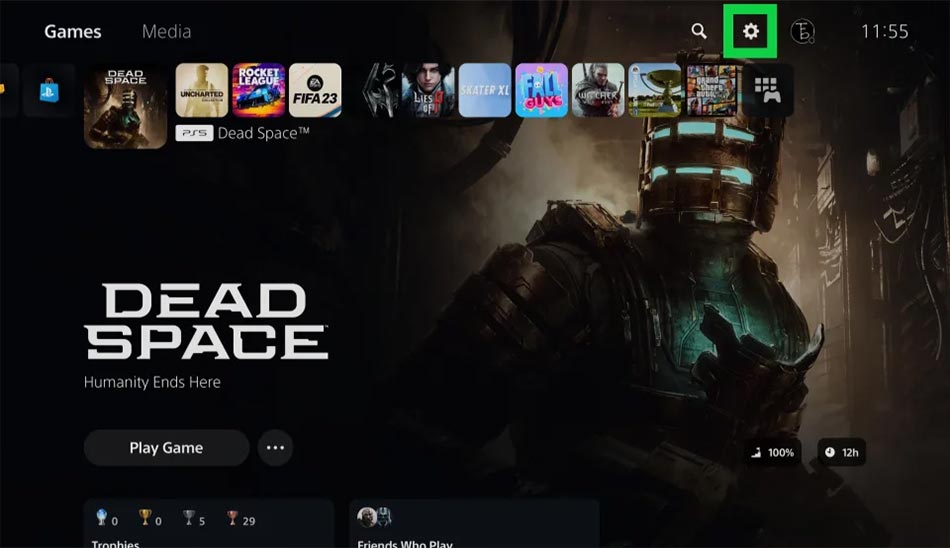
Task: Select the FIFA 23 game tile
Action: pyautogui.click(x=315, y=90)
